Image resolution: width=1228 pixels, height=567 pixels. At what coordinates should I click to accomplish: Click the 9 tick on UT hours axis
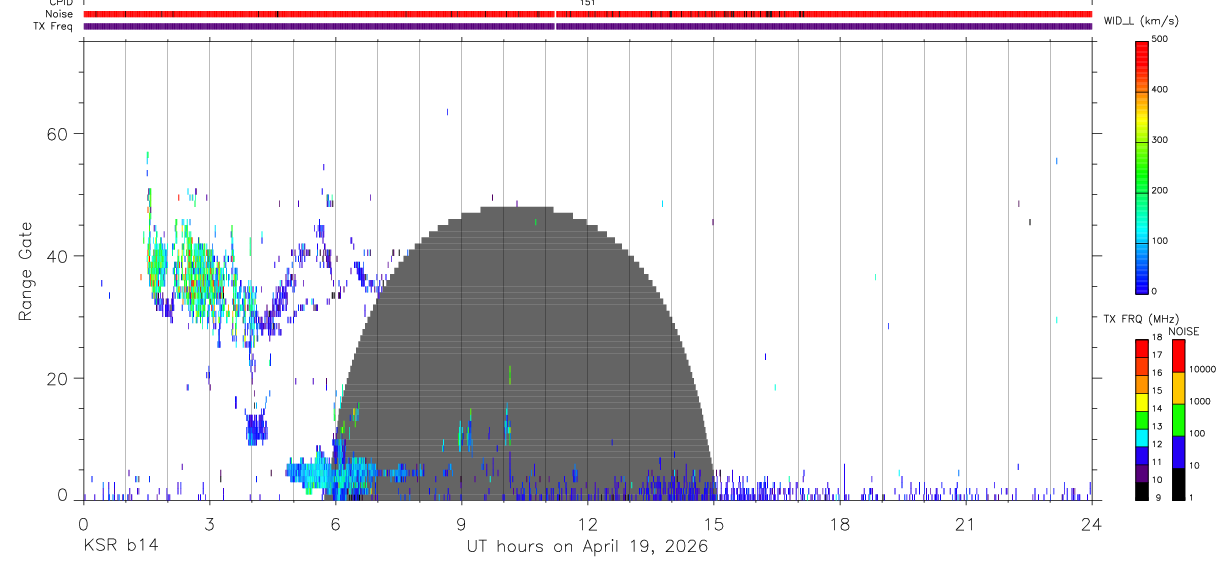pyautogui.click(x=462, y=523)
